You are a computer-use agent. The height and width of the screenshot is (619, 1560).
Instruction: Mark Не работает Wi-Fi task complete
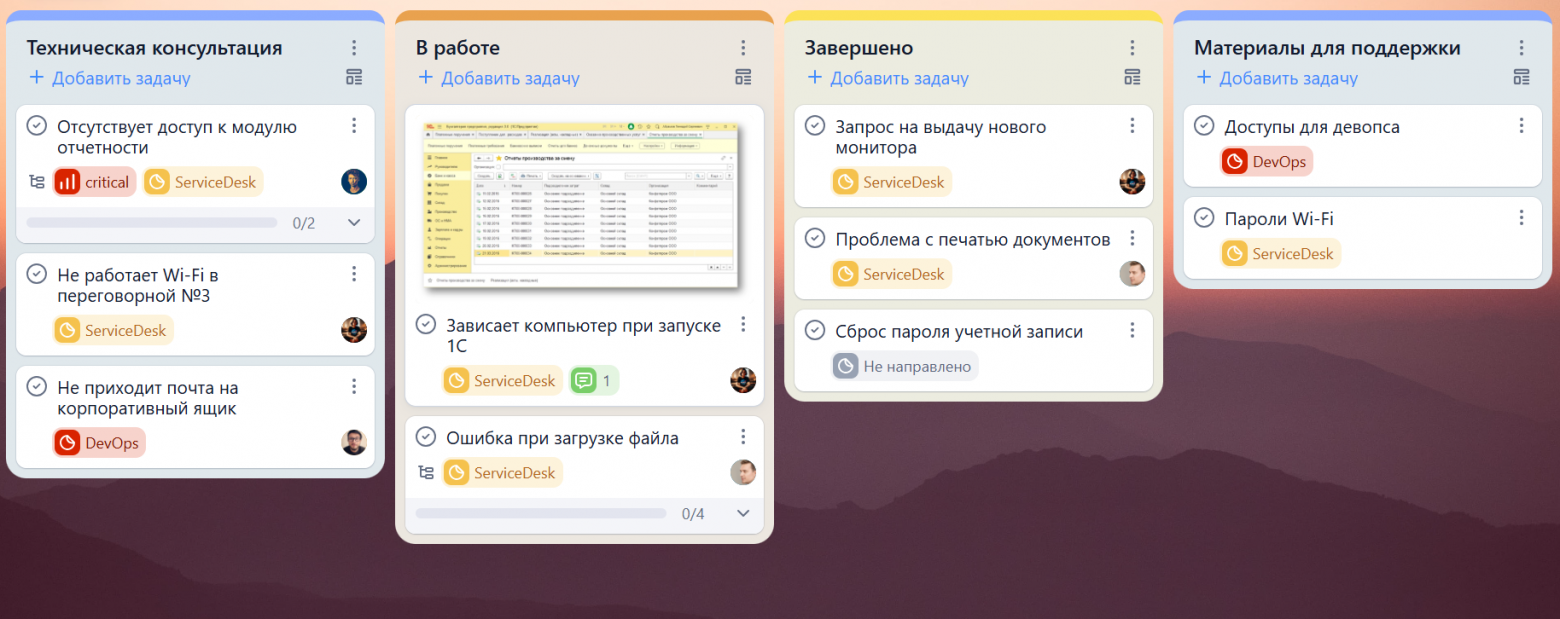click(x=37, y=273)
